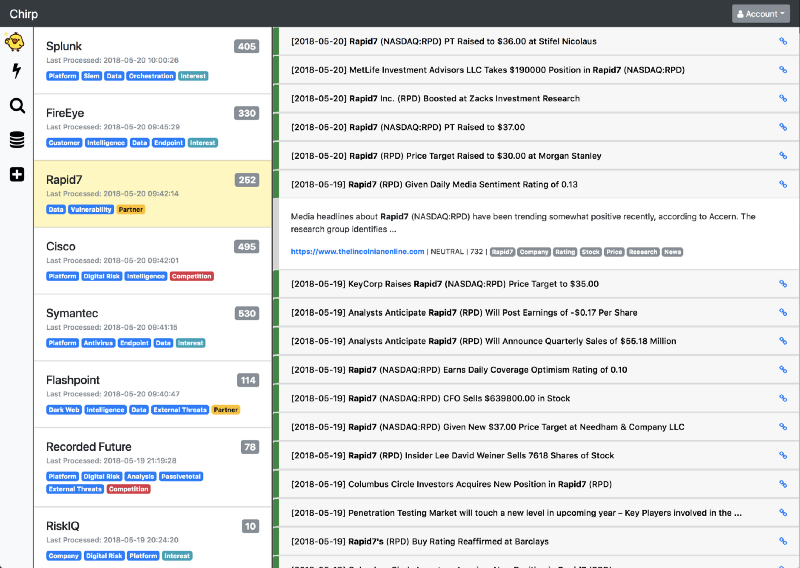800x568 pixels.
Task: Open link icon for Needham & Company article
Action: tap(783, 427)
